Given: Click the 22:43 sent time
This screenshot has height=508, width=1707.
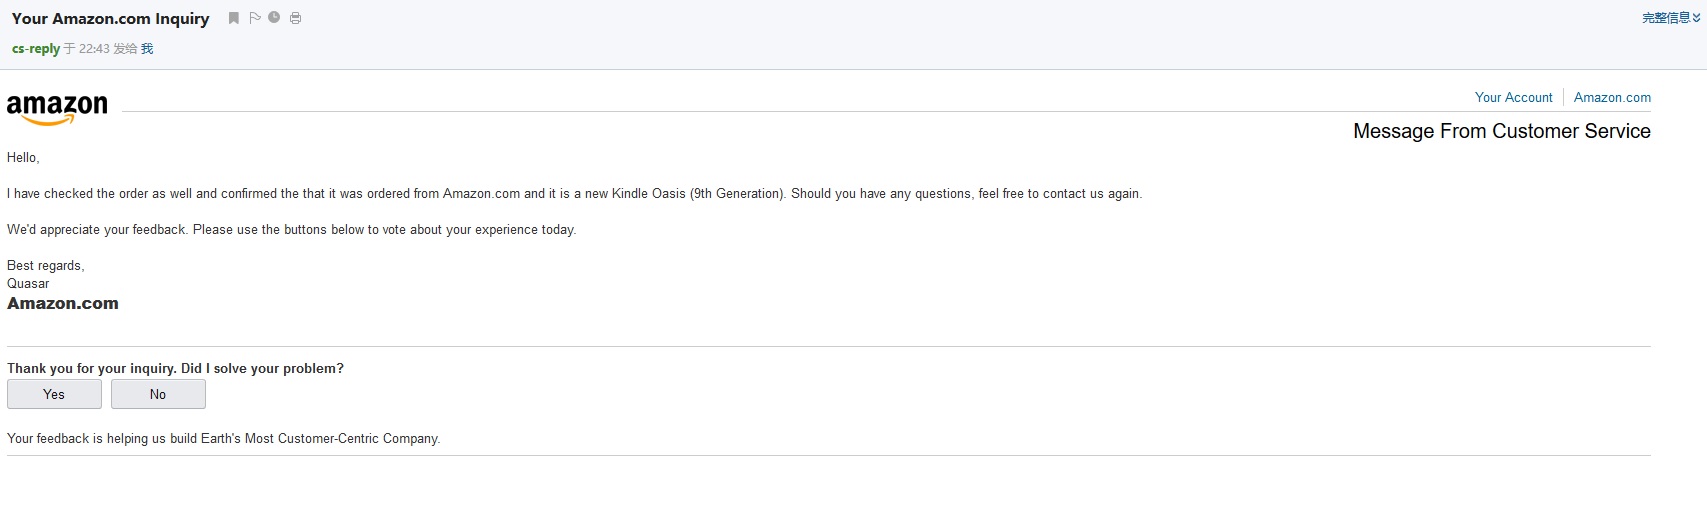Looking at the screenshot, I should [94, 49].
